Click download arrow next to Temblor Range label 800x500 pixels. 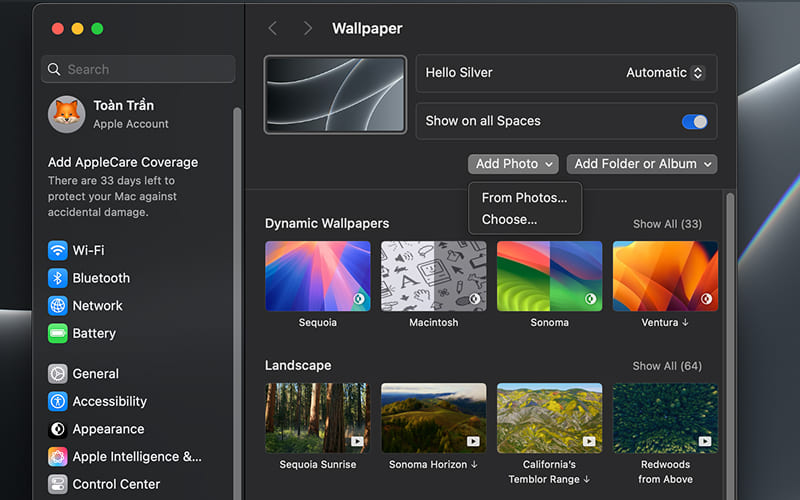click(587, 479)
